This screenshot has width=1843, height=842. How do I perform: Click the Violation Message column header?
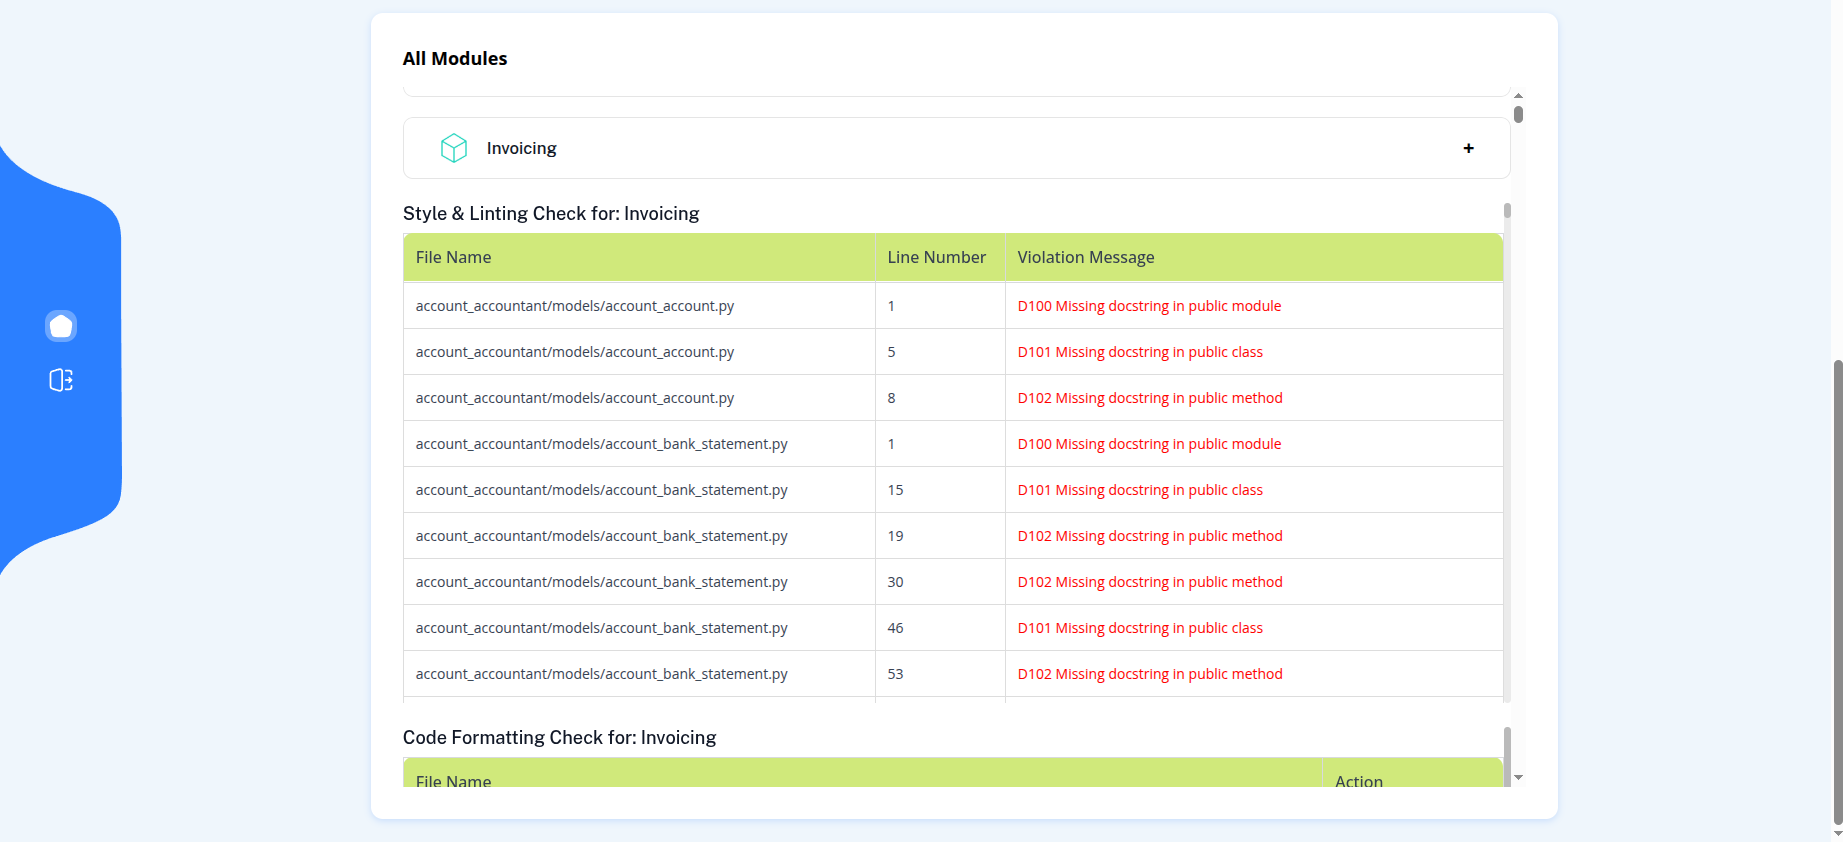click(x=1254, y=257)
